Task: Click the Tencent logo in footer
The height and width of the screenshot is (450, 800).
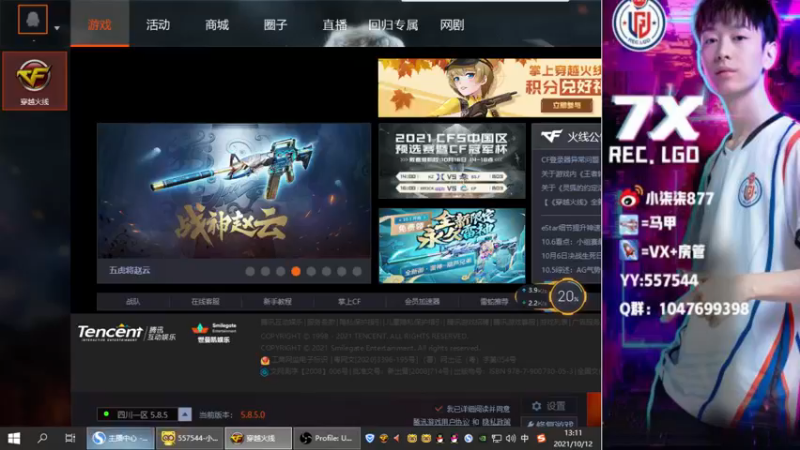Action: coord(127,333)
